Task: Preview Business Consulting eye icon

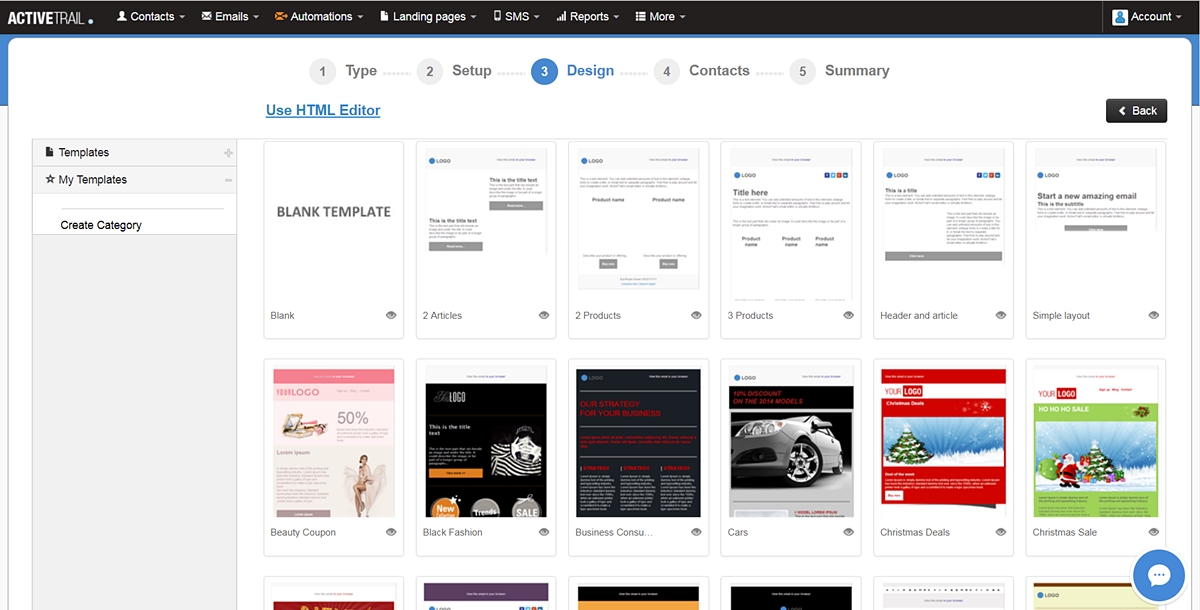Action: point(696,532)
